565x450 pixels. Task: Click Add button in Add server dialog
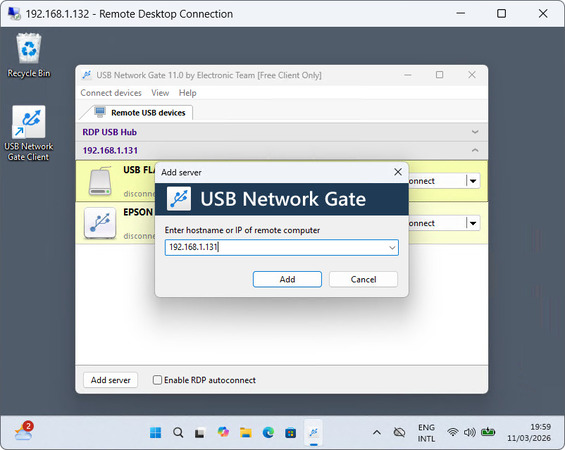click(x=287, y=279)
